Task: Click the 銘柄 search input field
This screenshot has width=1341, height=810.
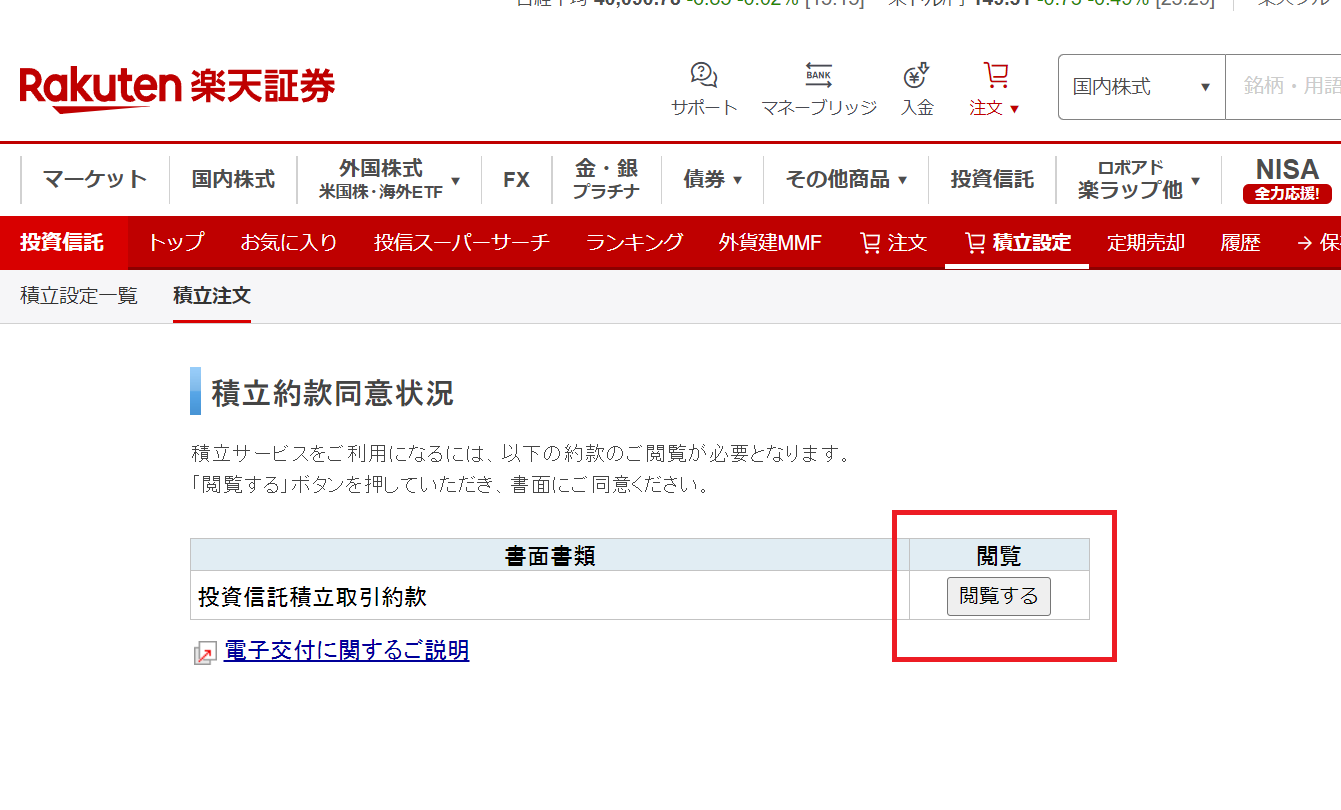Action: tap(1285, 87)
